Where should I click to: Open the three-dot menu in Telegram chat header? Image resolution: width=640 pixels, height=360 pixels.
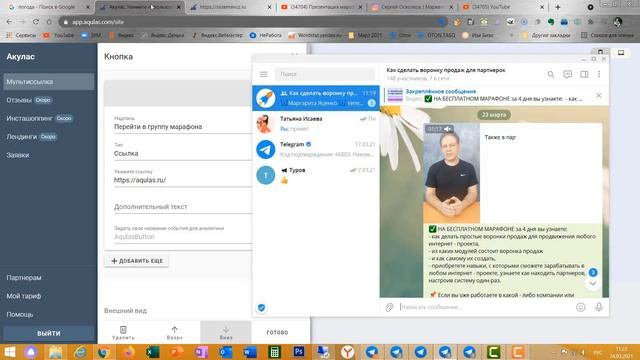click(x=599, y=74)
